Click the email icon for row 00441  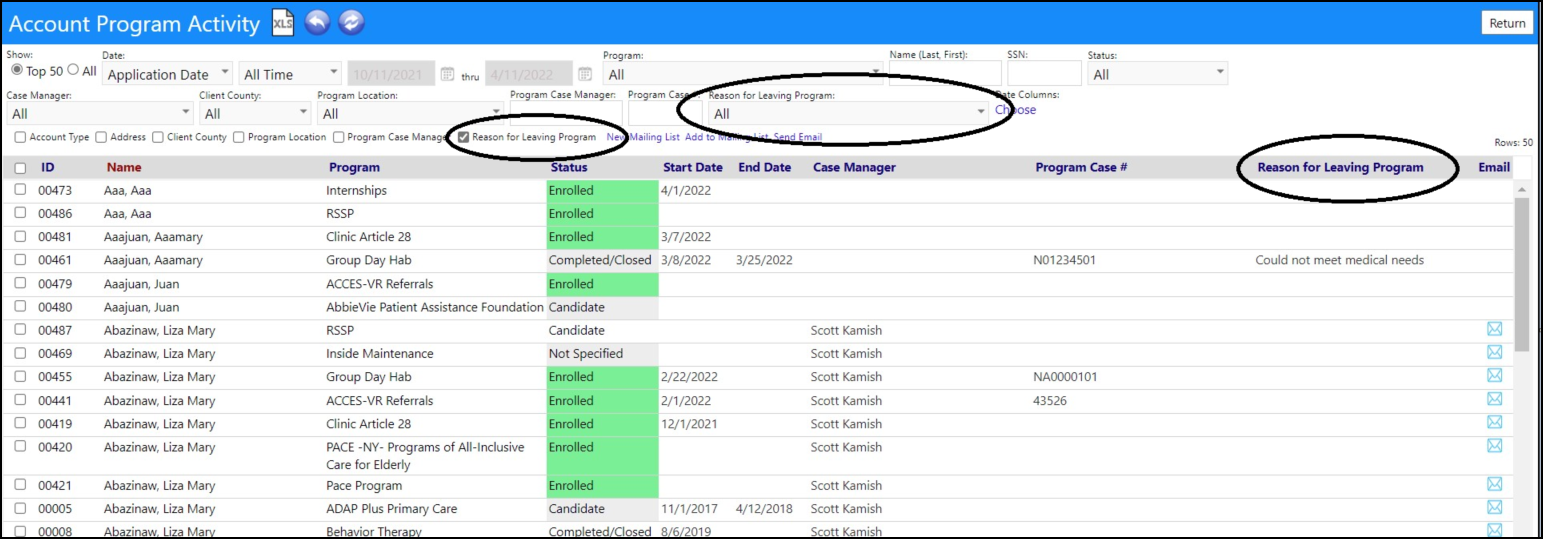(x=1495, y=400)
